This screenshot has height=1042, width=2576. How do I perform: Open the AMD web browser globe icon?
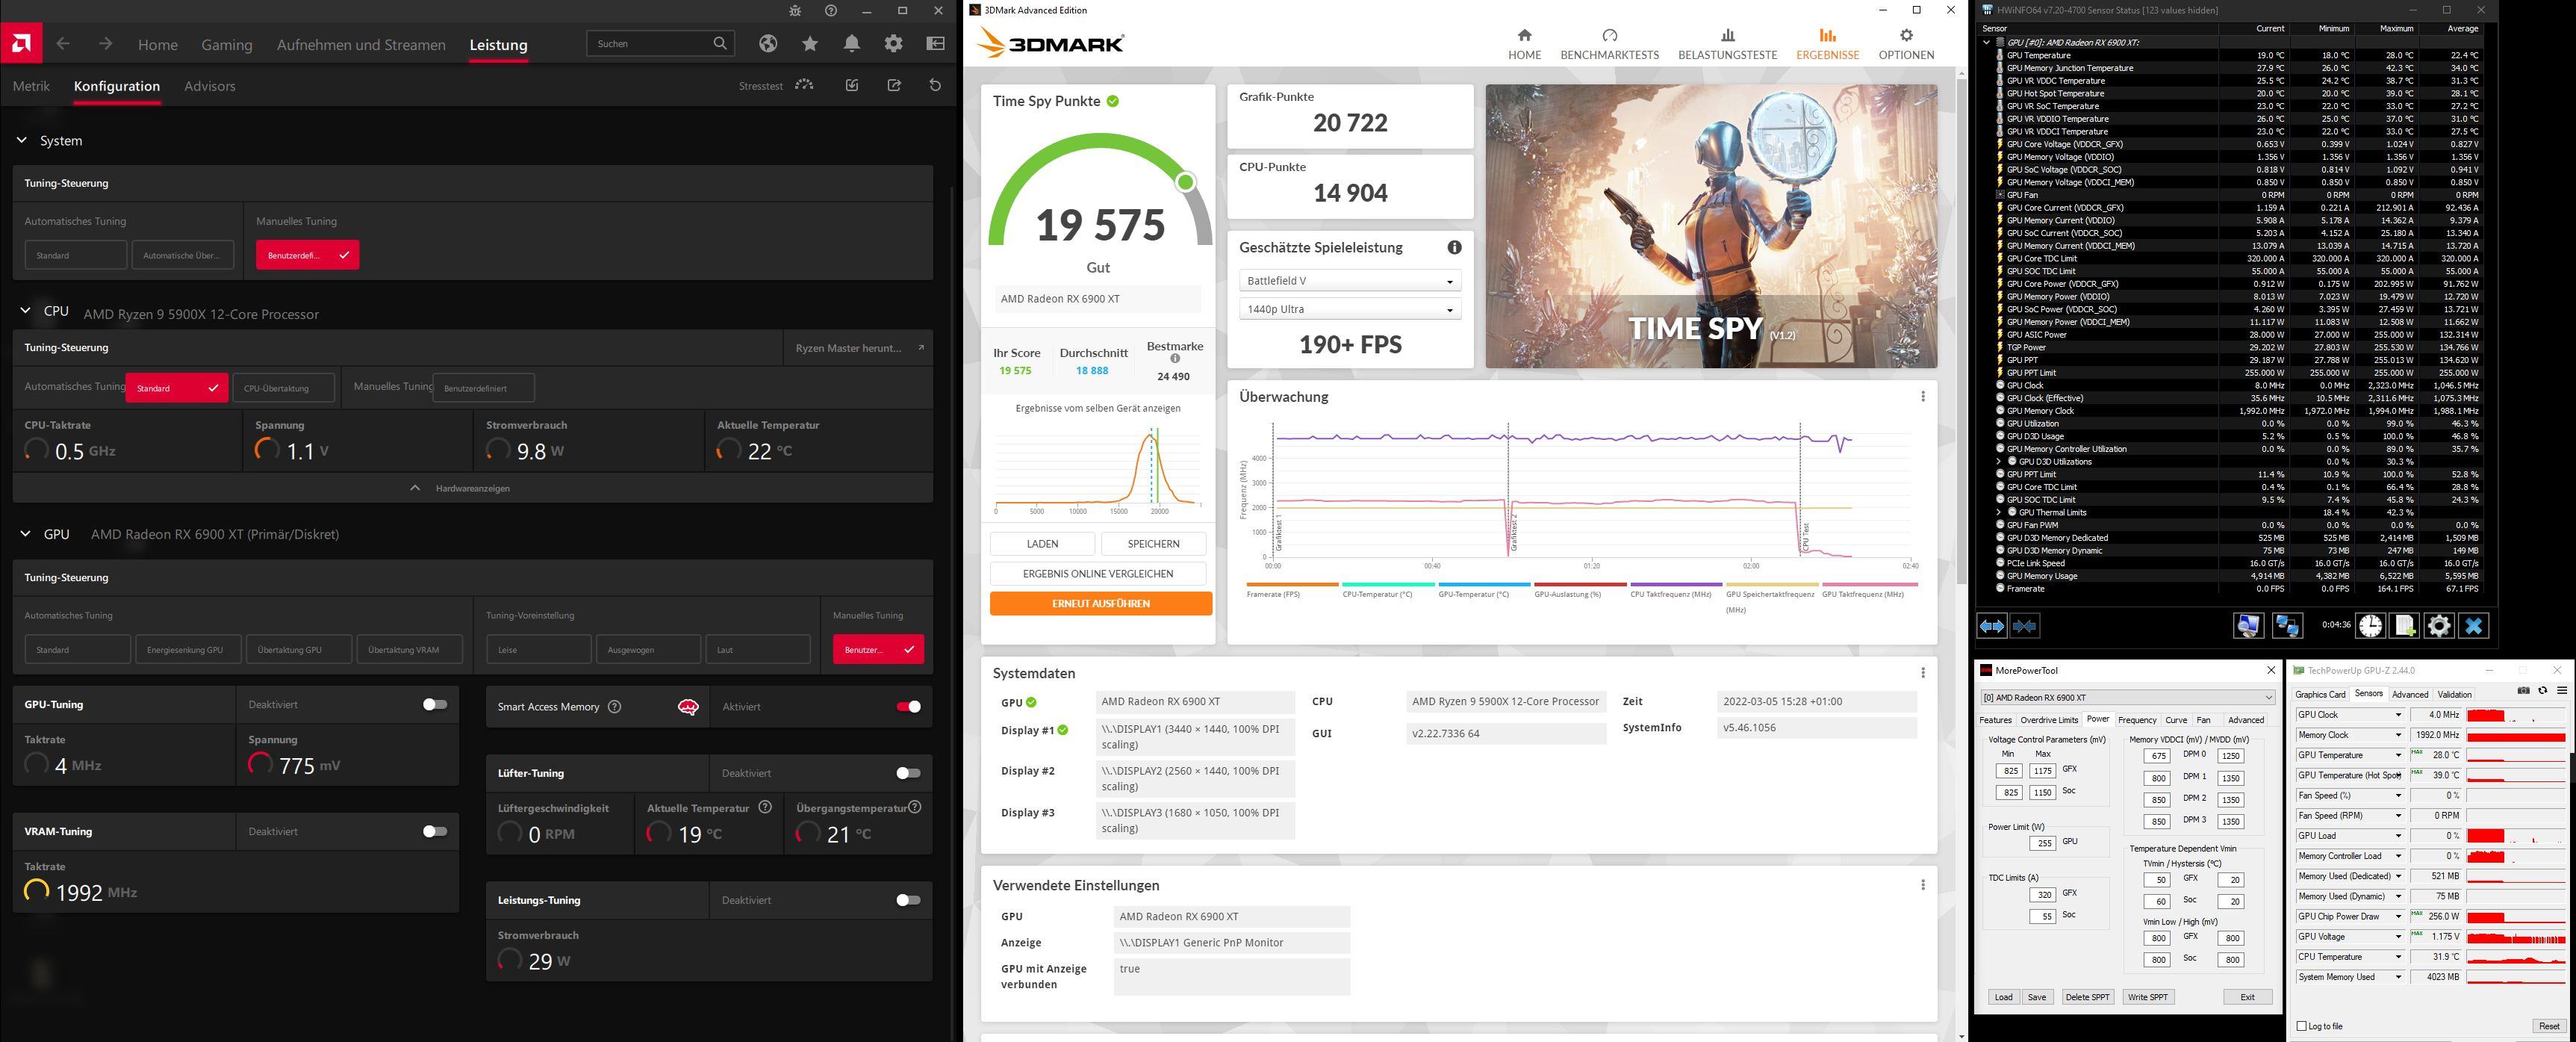[768, 44]
